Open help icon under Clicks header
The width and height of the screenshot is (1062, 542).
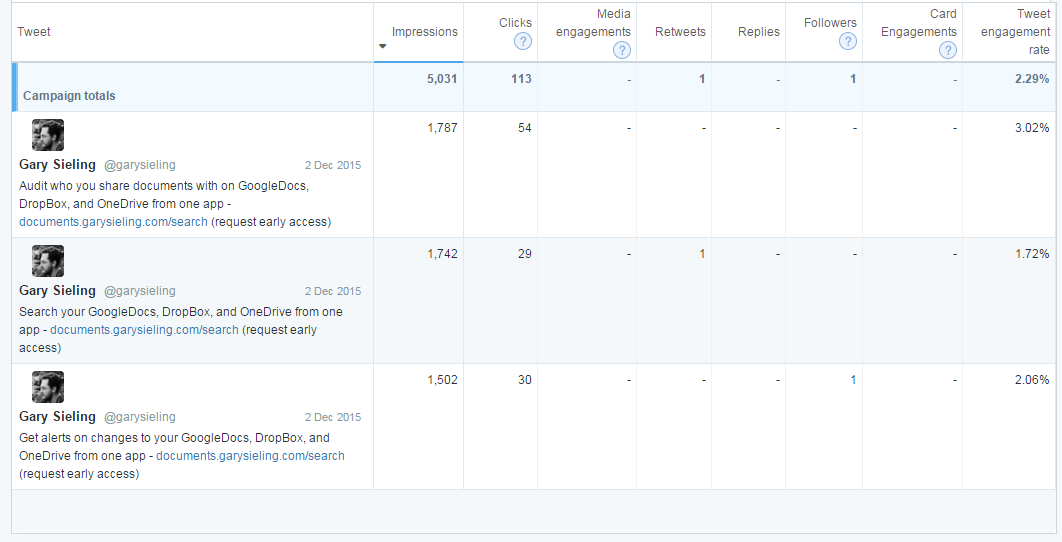523,41
